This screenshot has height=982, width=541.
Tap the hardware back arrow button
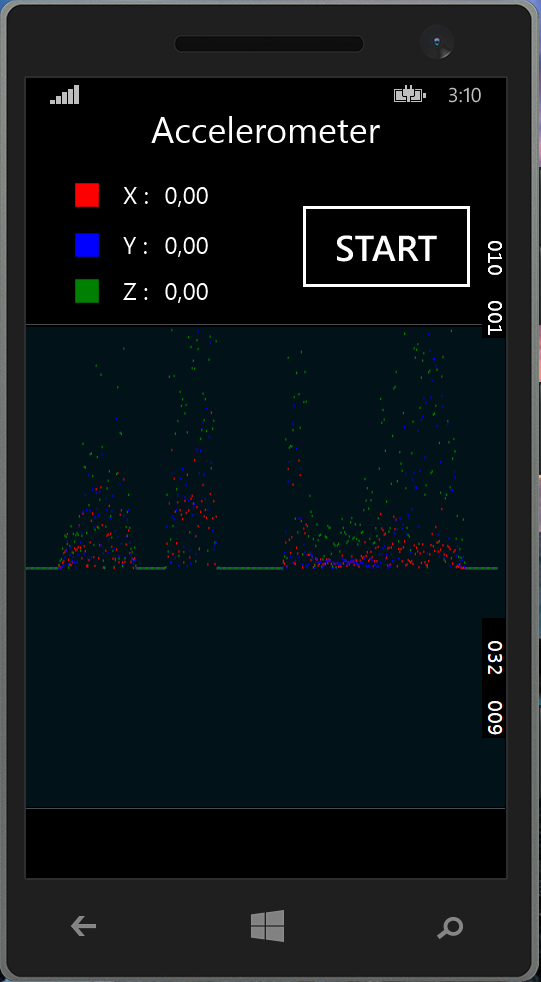pos(83,926)
